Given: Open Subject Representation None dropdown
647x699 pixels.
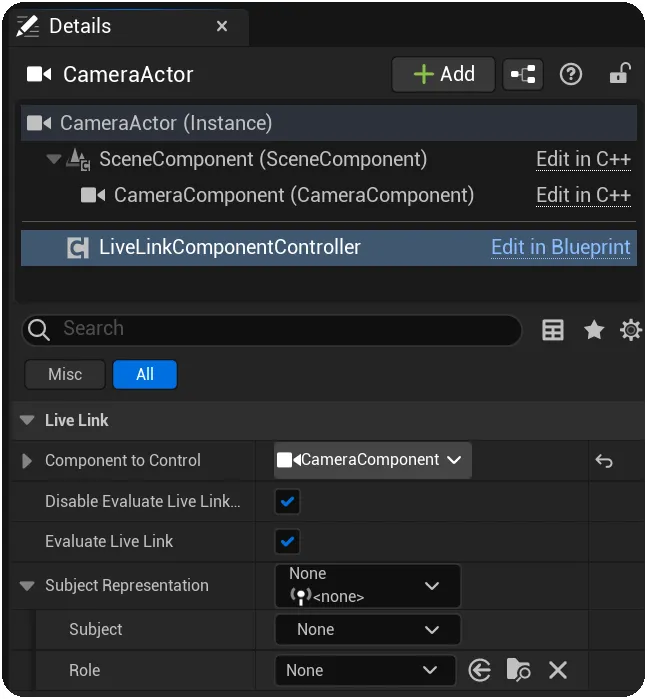Looking at the screenshot, I should [367, 586].
